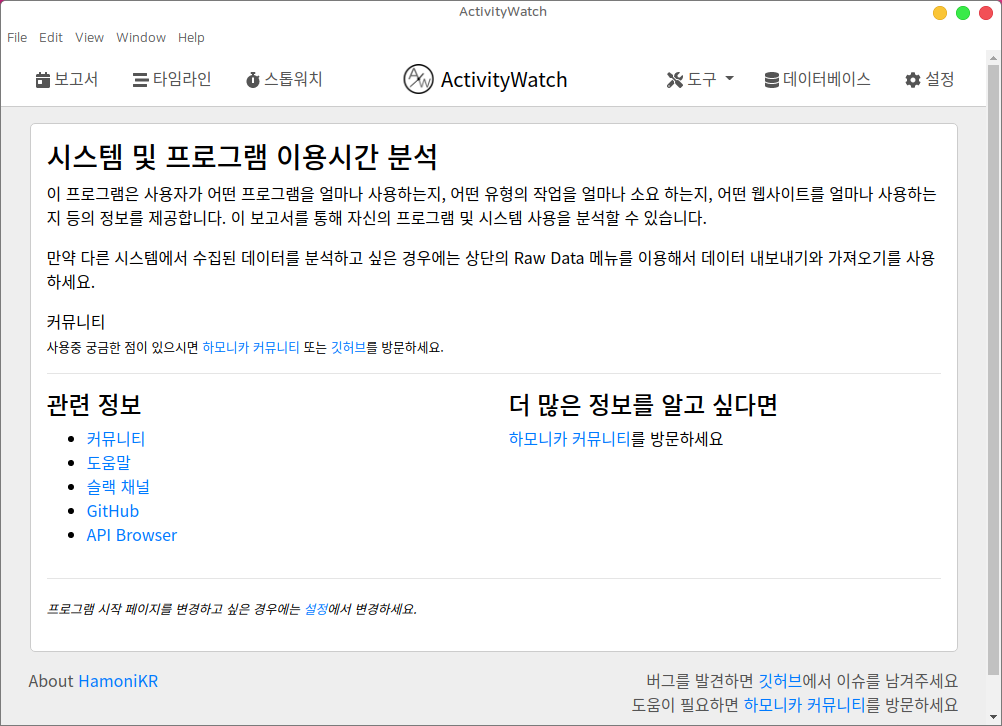This screenshot has width=1002, height=726.
Task: Click the database icon beside 데이터베이스
Action: (771, 80)
